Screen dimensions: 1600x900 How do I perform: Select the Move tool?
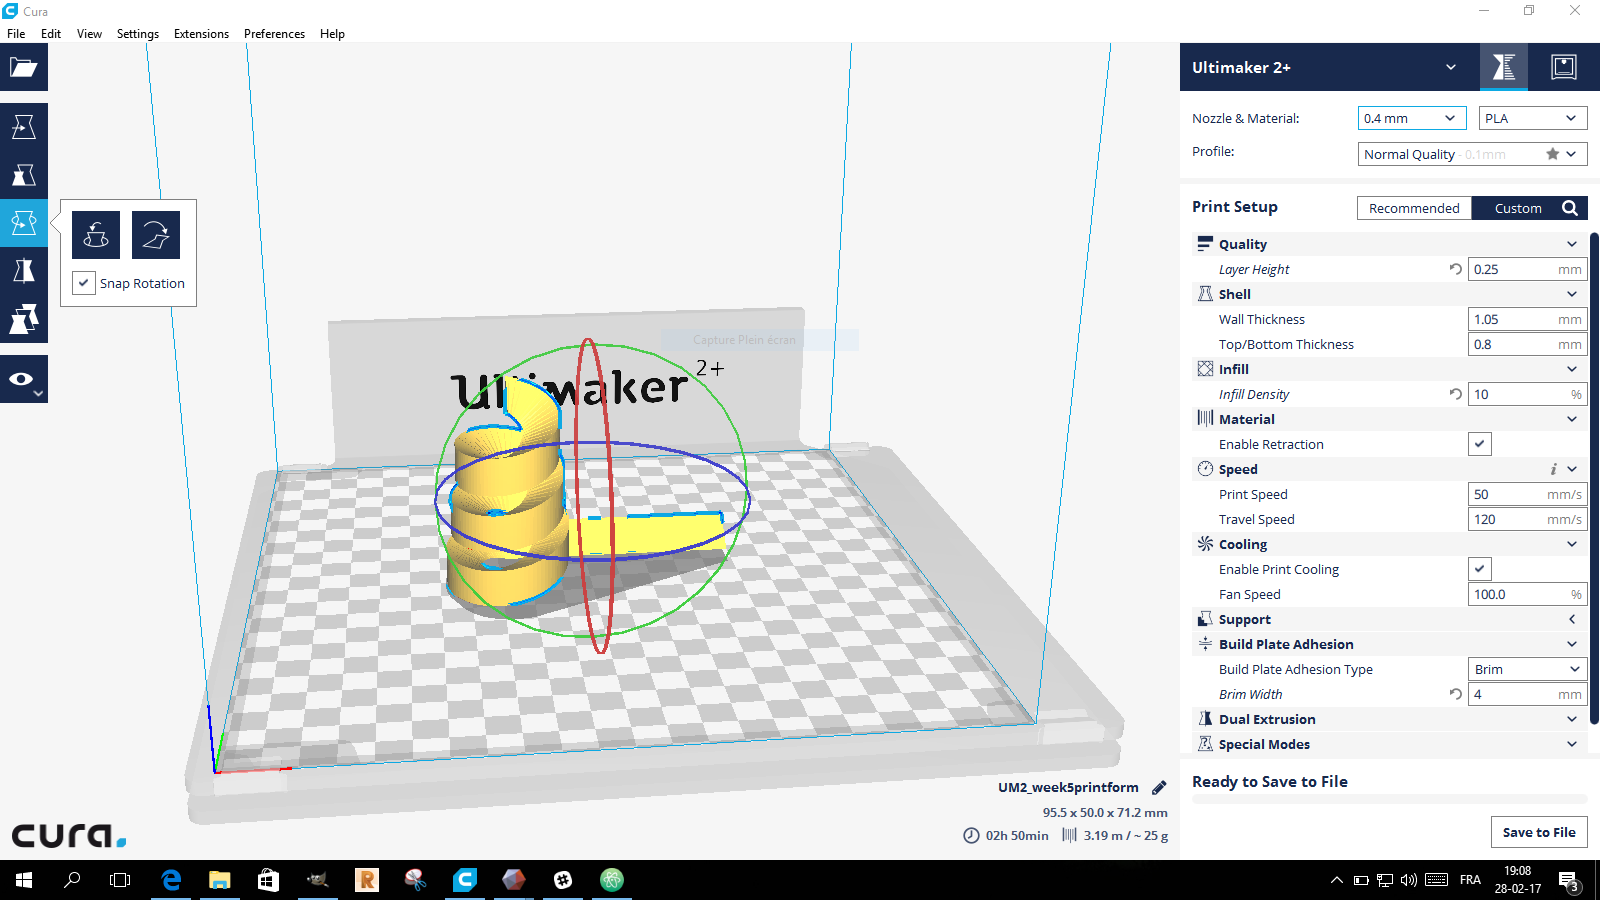[24, 127]
